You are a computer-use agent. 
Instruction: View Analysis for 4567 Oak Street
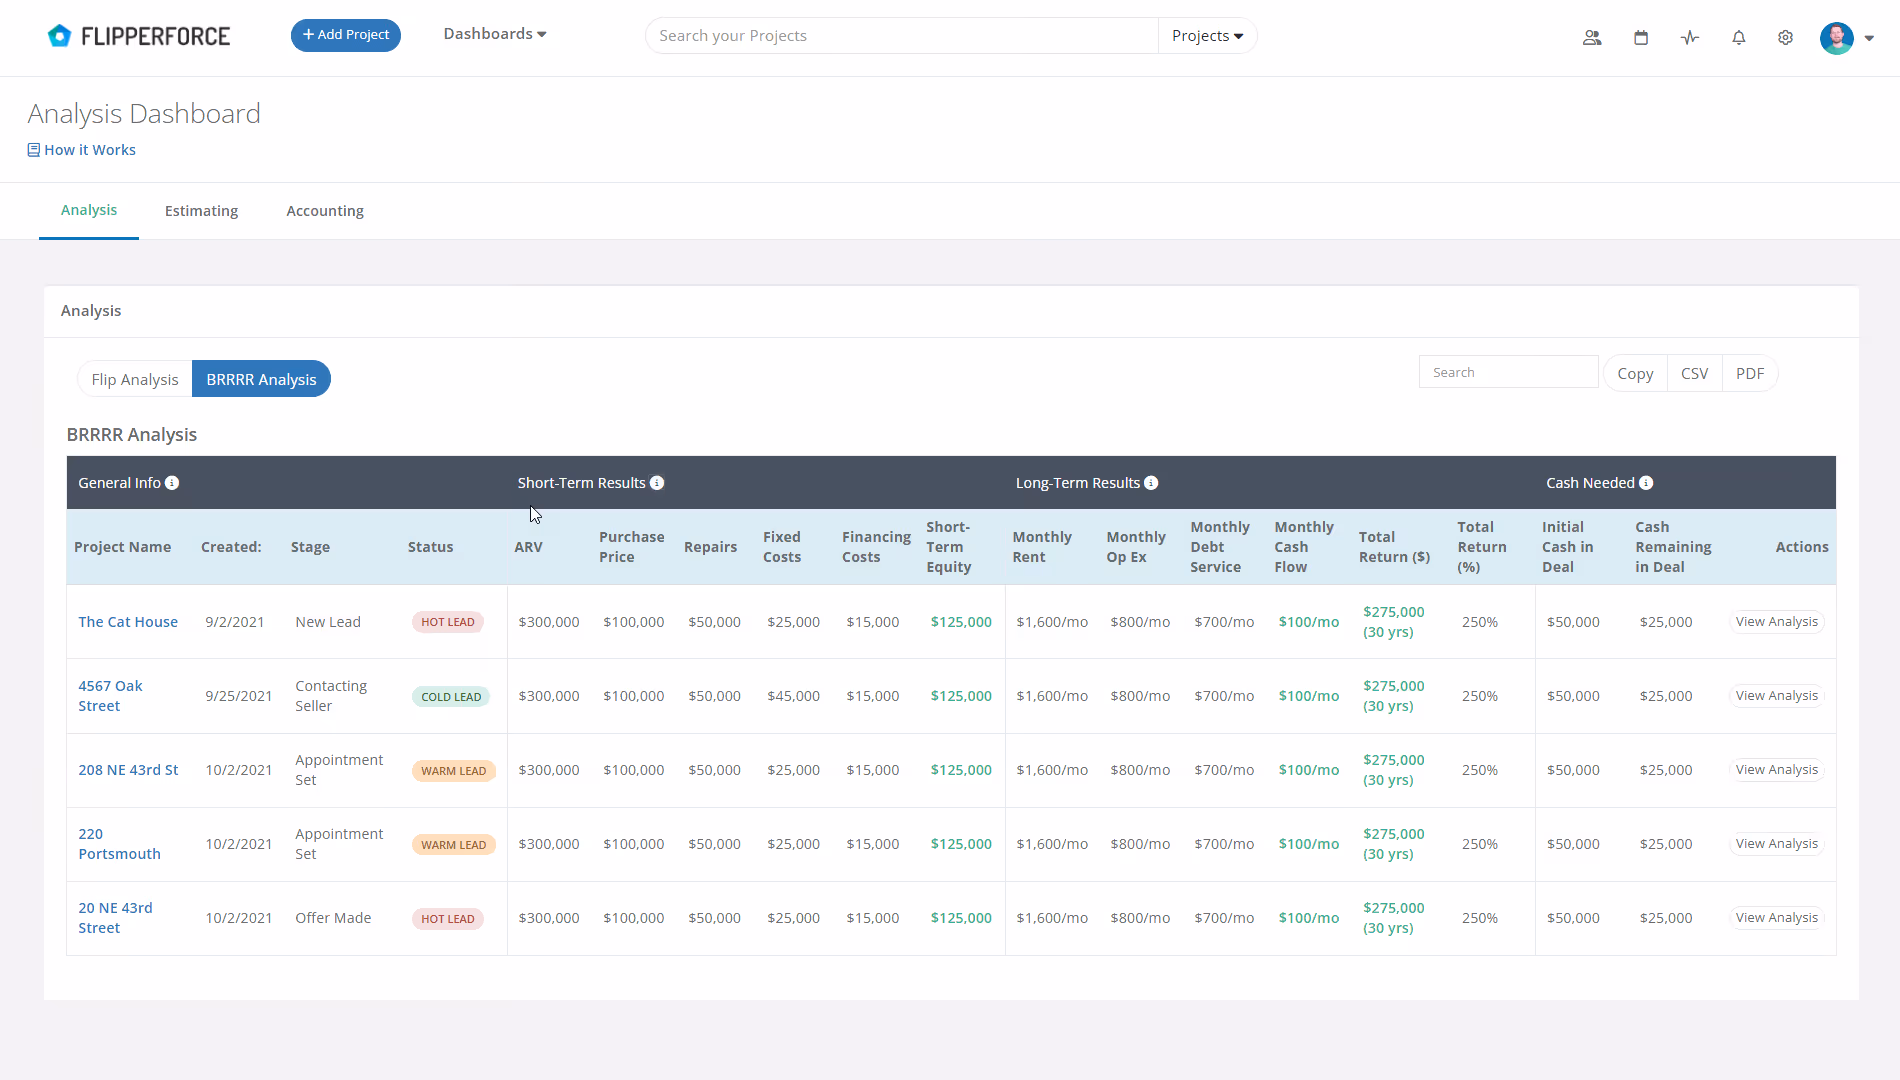[x=1777, y=695]
